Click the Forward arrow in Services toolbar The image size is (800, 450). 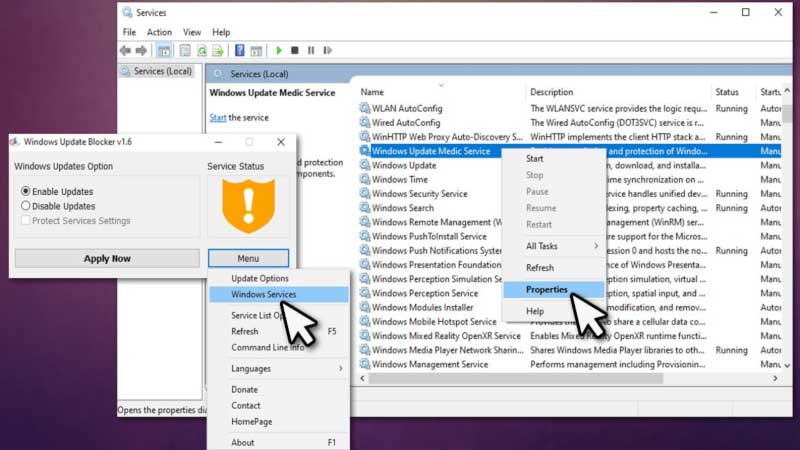tap(141, 51)
